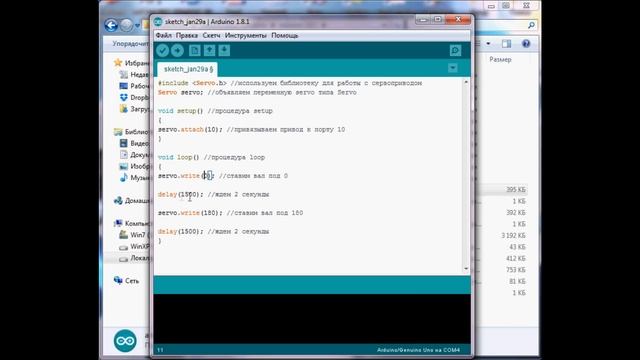640x360 pixels.
Task: Open a sketch with the Open icon
Action: coord(209,51)
